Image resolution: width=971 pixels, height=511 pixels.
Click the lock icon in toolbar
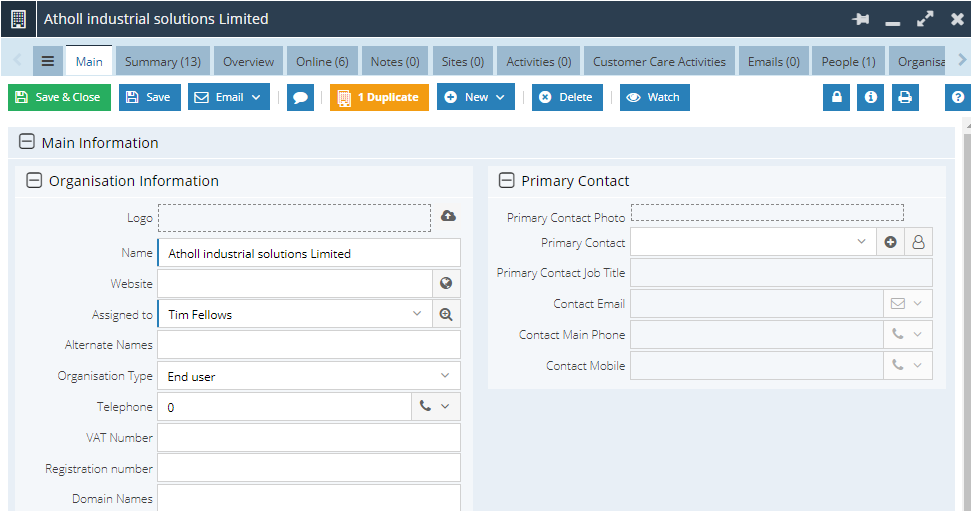pyautogui.click(x=836, y=98)
